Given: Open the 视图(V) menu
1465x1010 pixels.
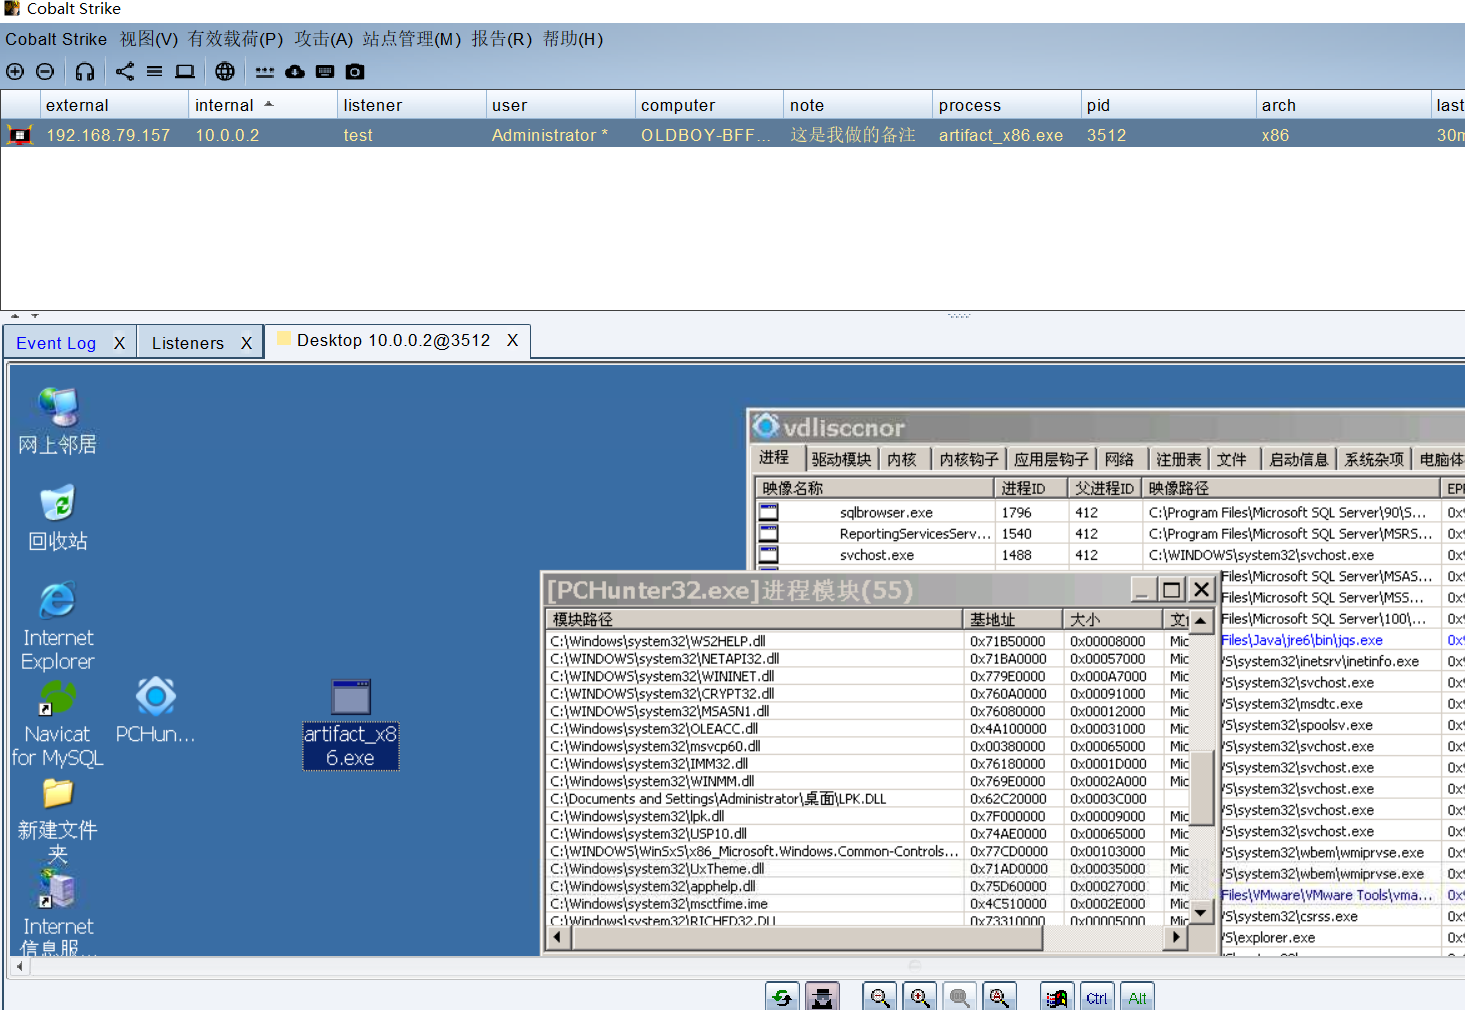Looking at the screenshot, I should (x=149, y=39).
